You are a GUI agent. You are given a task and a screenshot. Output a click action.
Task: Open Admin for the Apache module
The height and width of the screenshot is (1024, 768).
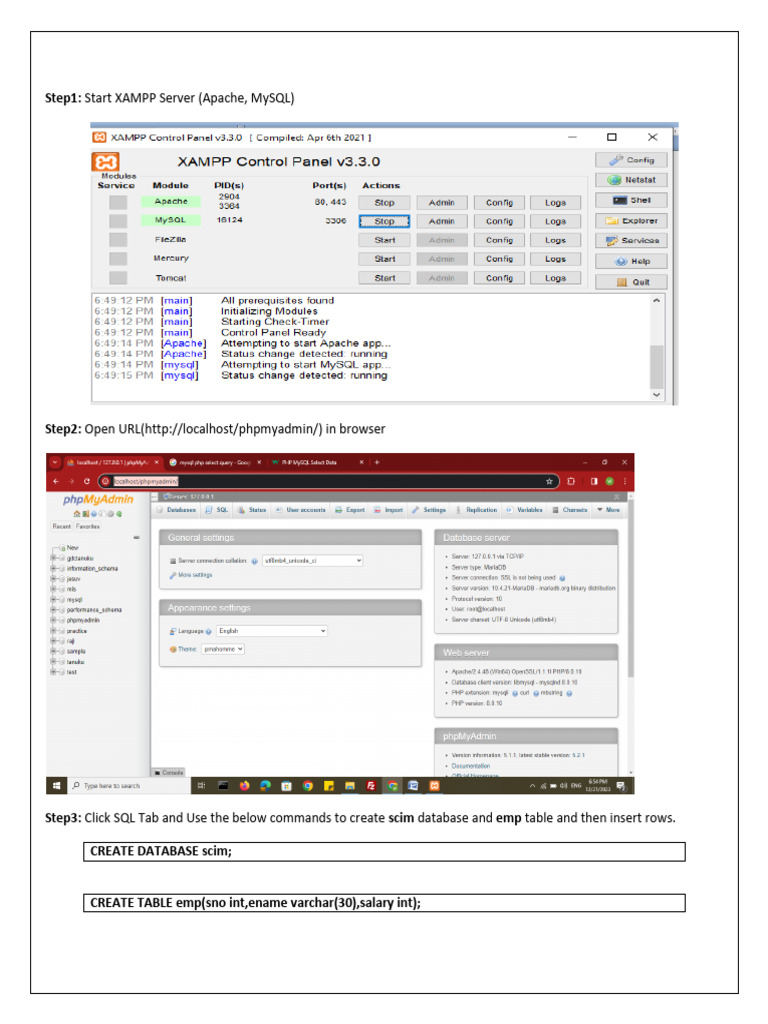point(441,202)
